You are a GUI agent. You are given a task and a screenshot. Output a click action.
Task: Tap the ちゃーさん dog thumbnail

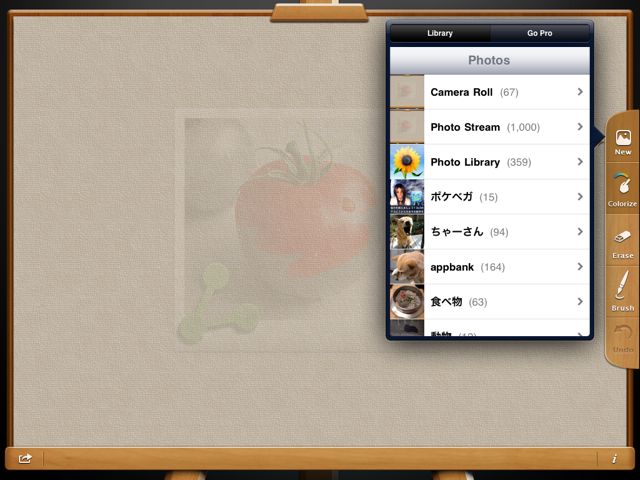tap(407, 232)
